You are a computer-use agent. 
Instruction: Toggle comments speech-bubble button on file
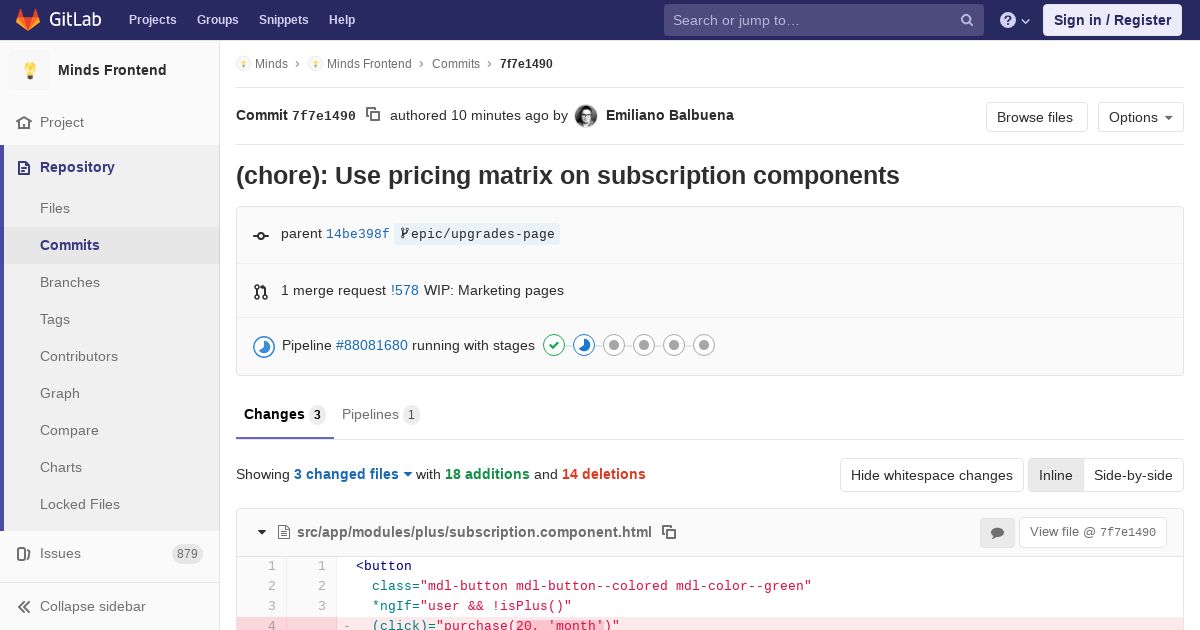point(997,533)
